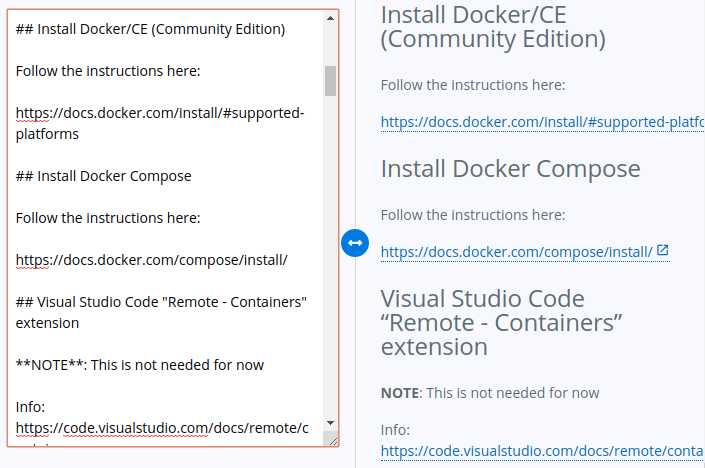Click the bold NOTE text in the preview

(399, 393)
